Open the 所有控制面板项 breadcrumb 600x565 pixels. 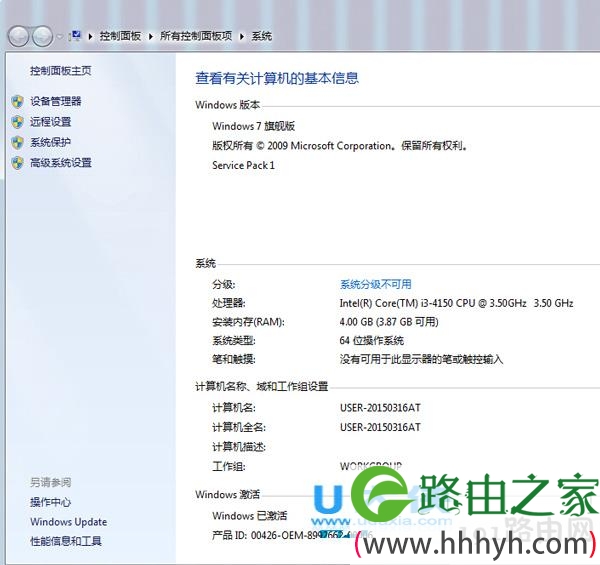tap(196, 36)
